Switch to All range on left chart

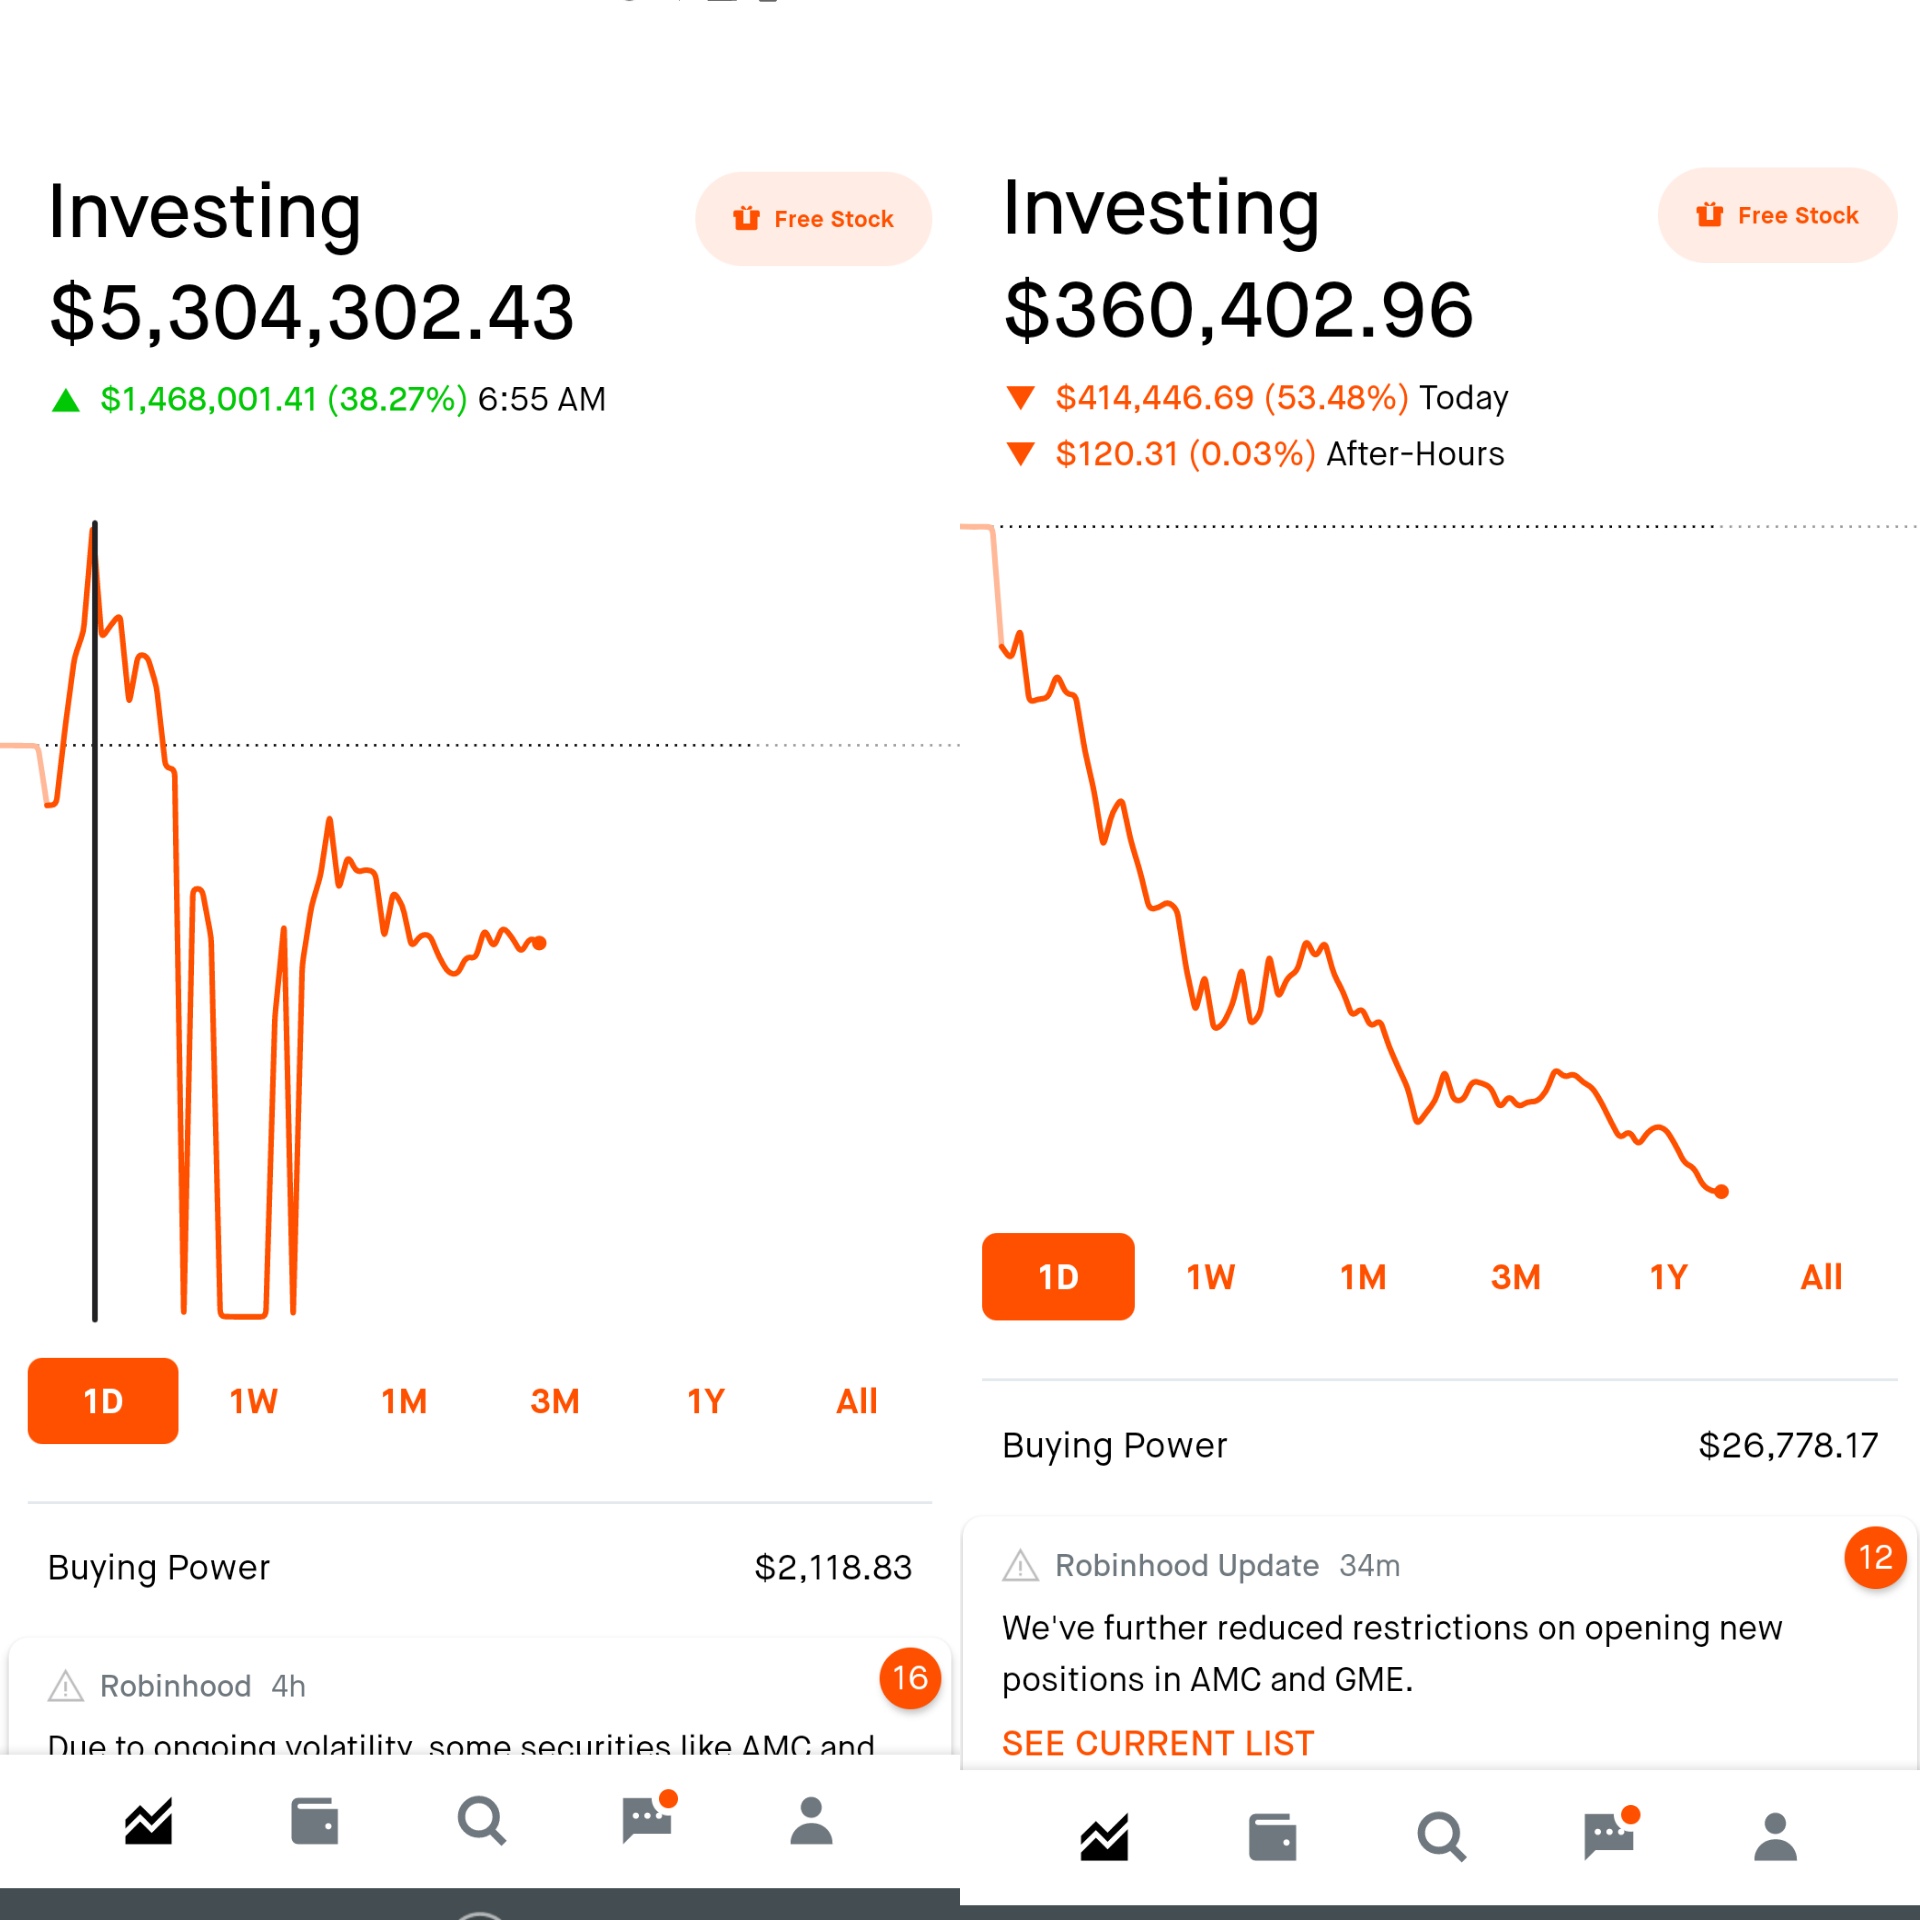pyautogui.click(x=856, y=1401)
